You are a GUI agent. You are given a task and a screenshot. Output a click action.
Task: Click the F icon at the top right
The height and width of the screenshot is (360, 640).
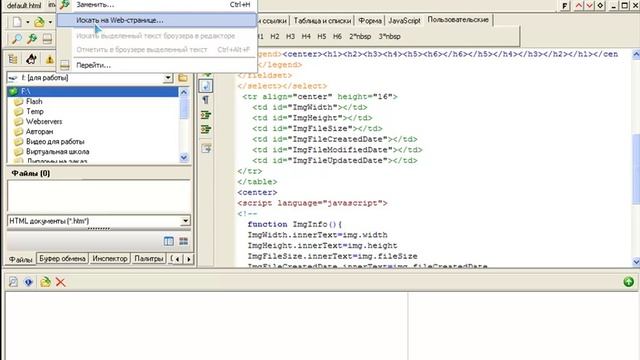[x=565, y=6]
